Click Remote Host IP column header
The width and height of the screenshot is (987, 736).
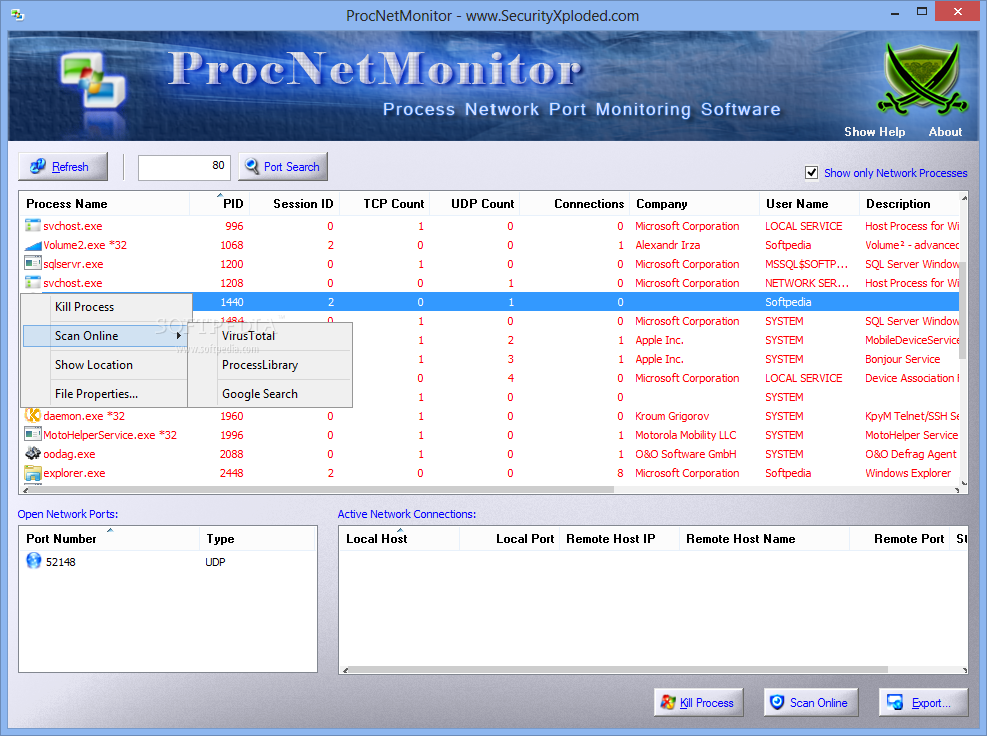click(619, 538)
